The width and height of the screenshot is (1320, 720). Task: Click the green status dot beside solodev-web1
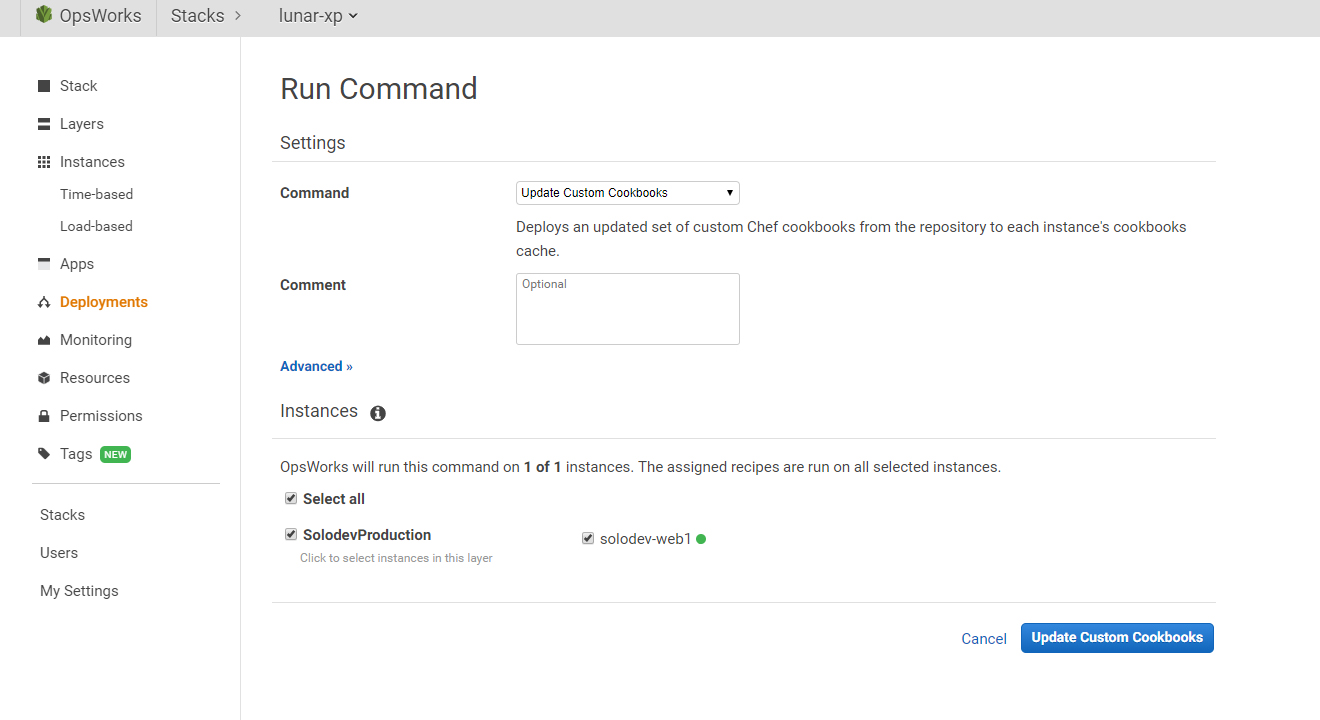pos(701,539)
